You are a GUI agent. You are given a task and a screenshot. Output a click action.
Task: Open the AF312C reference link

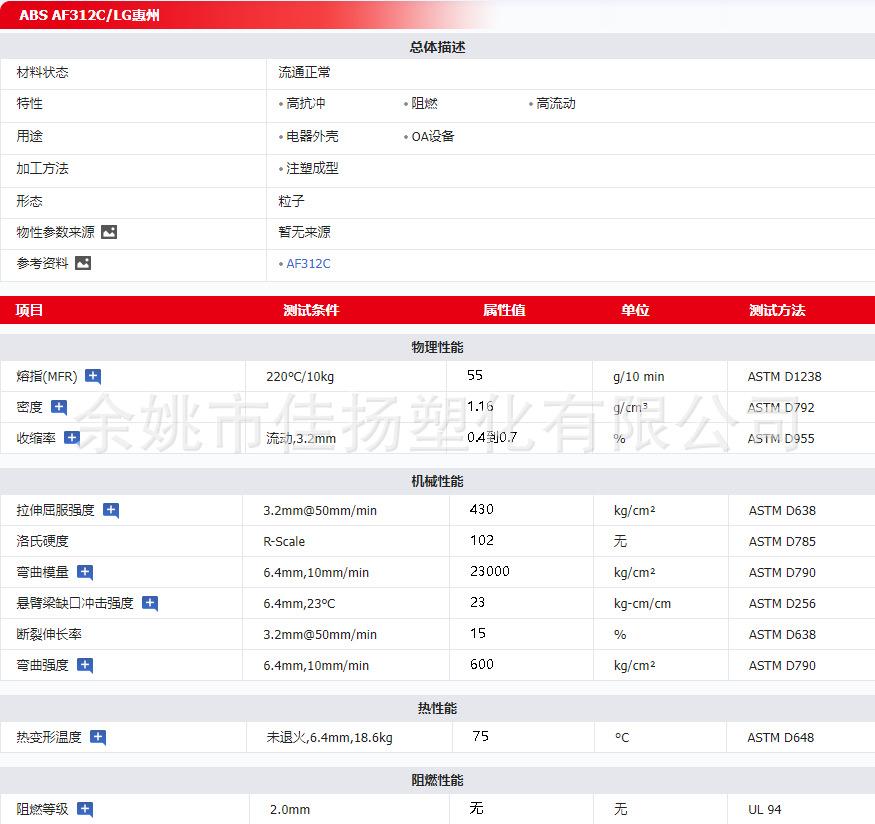[x=308, y=264]
